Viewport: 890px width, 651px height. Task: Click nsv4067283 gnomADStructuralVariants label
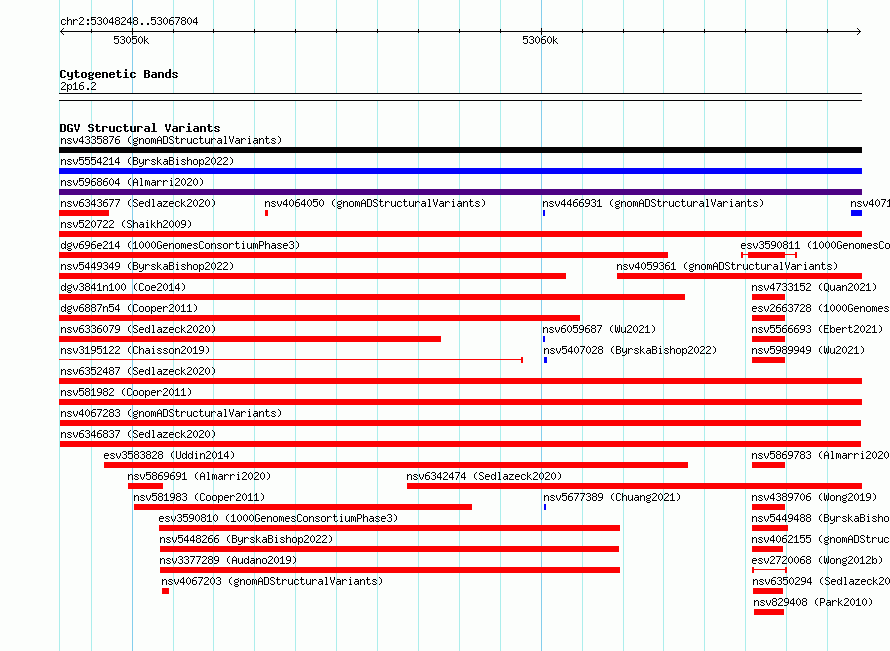(171, 413)
